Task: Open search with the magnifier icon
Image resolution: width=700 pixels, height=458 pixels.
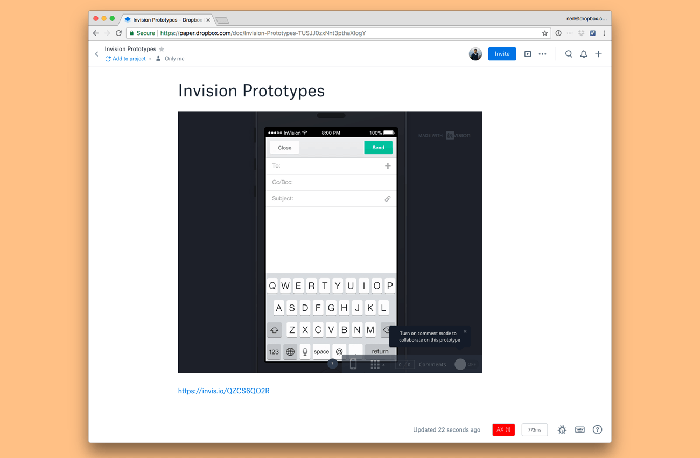Action: click(568, 54)
